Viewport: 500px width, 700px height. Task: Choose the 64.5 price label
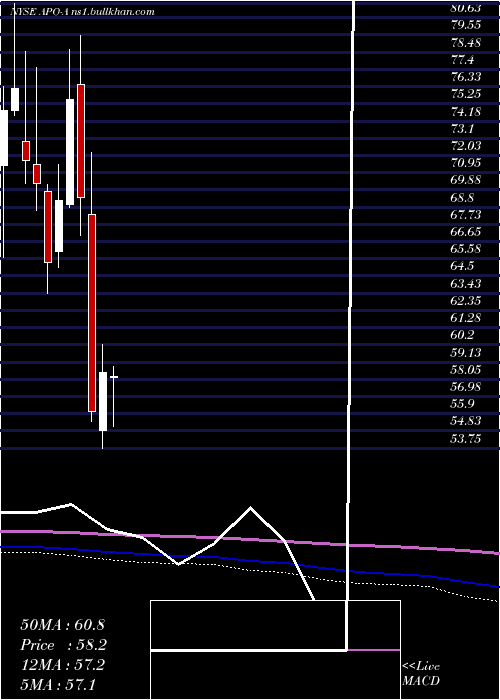tap(462, 266)
